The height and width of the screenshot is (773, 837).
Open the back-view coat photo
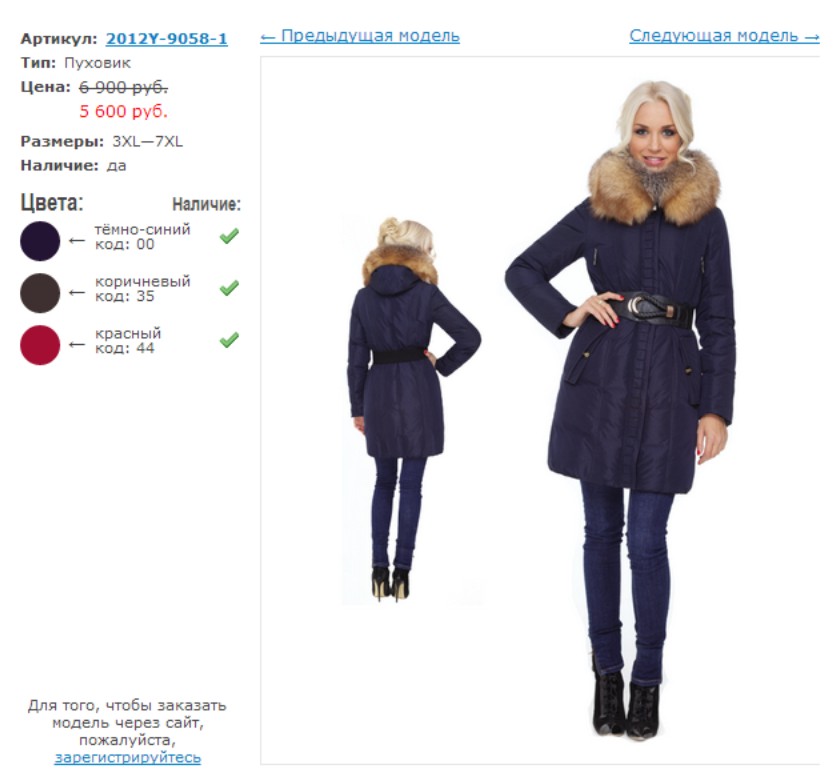(414, 409)
